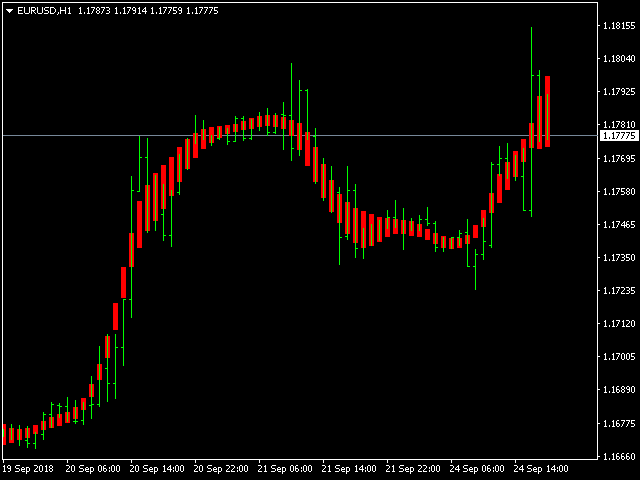Click the last red candle on the right
This screenshot has width=640, height=480.
click(x=547, y=111)
